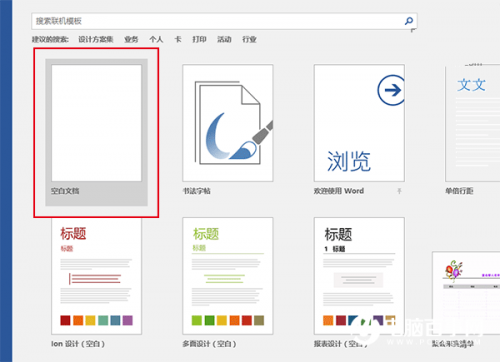Select suggested search 打印
Image resolution: width=500 pixels, height=362 pixels.
[x=199, y=39]
